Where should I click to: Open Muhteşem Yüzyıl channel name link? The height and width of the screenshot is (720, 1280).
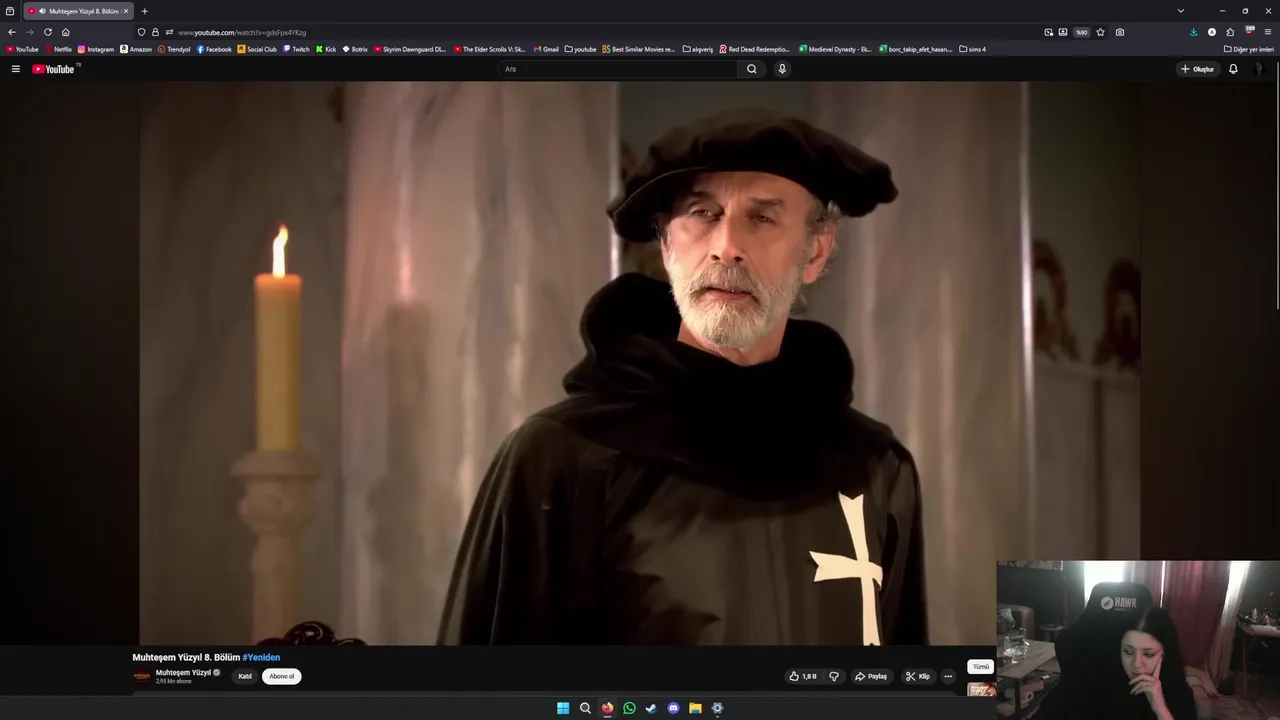point(183,673)
